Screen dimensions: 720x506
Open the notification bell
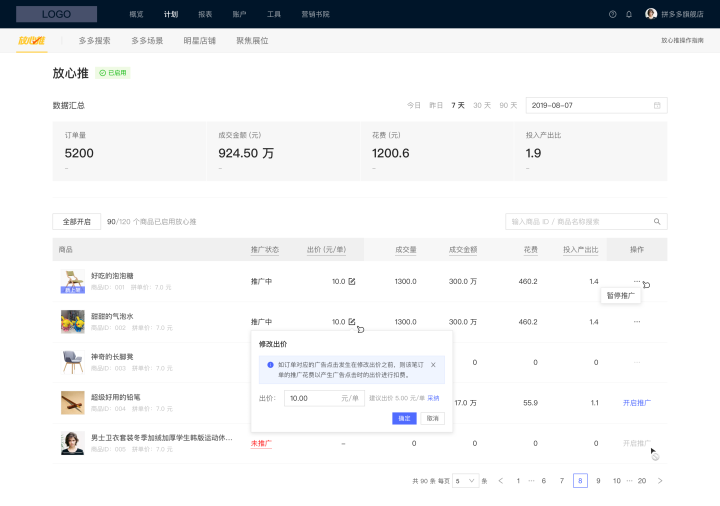click(x=629, y=14)
